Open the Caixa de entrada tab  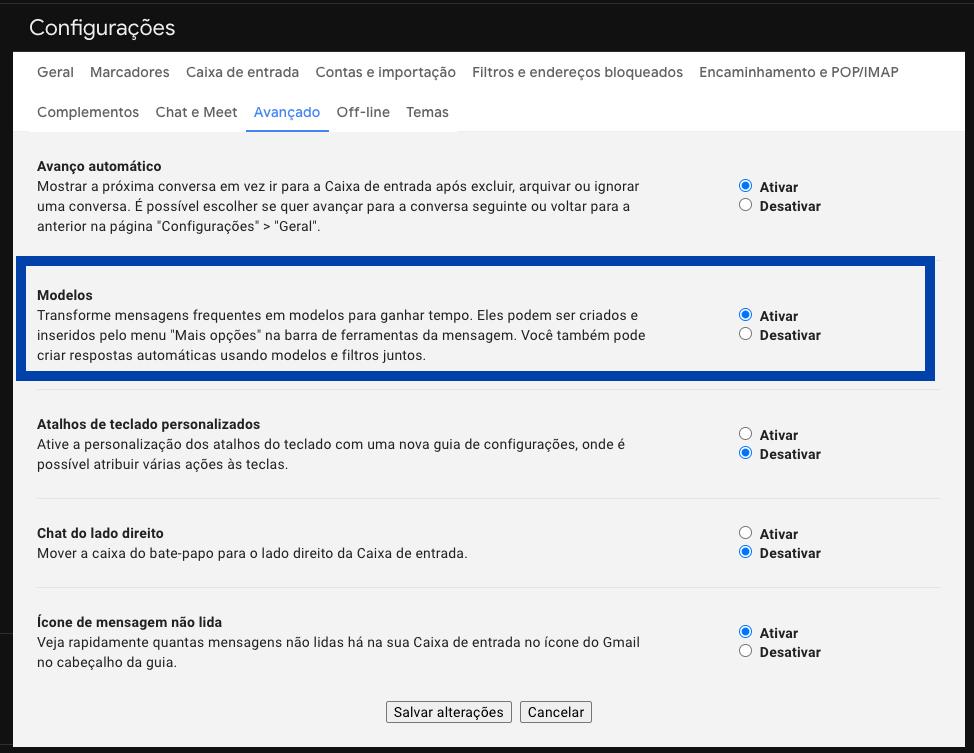pos(242,72)
